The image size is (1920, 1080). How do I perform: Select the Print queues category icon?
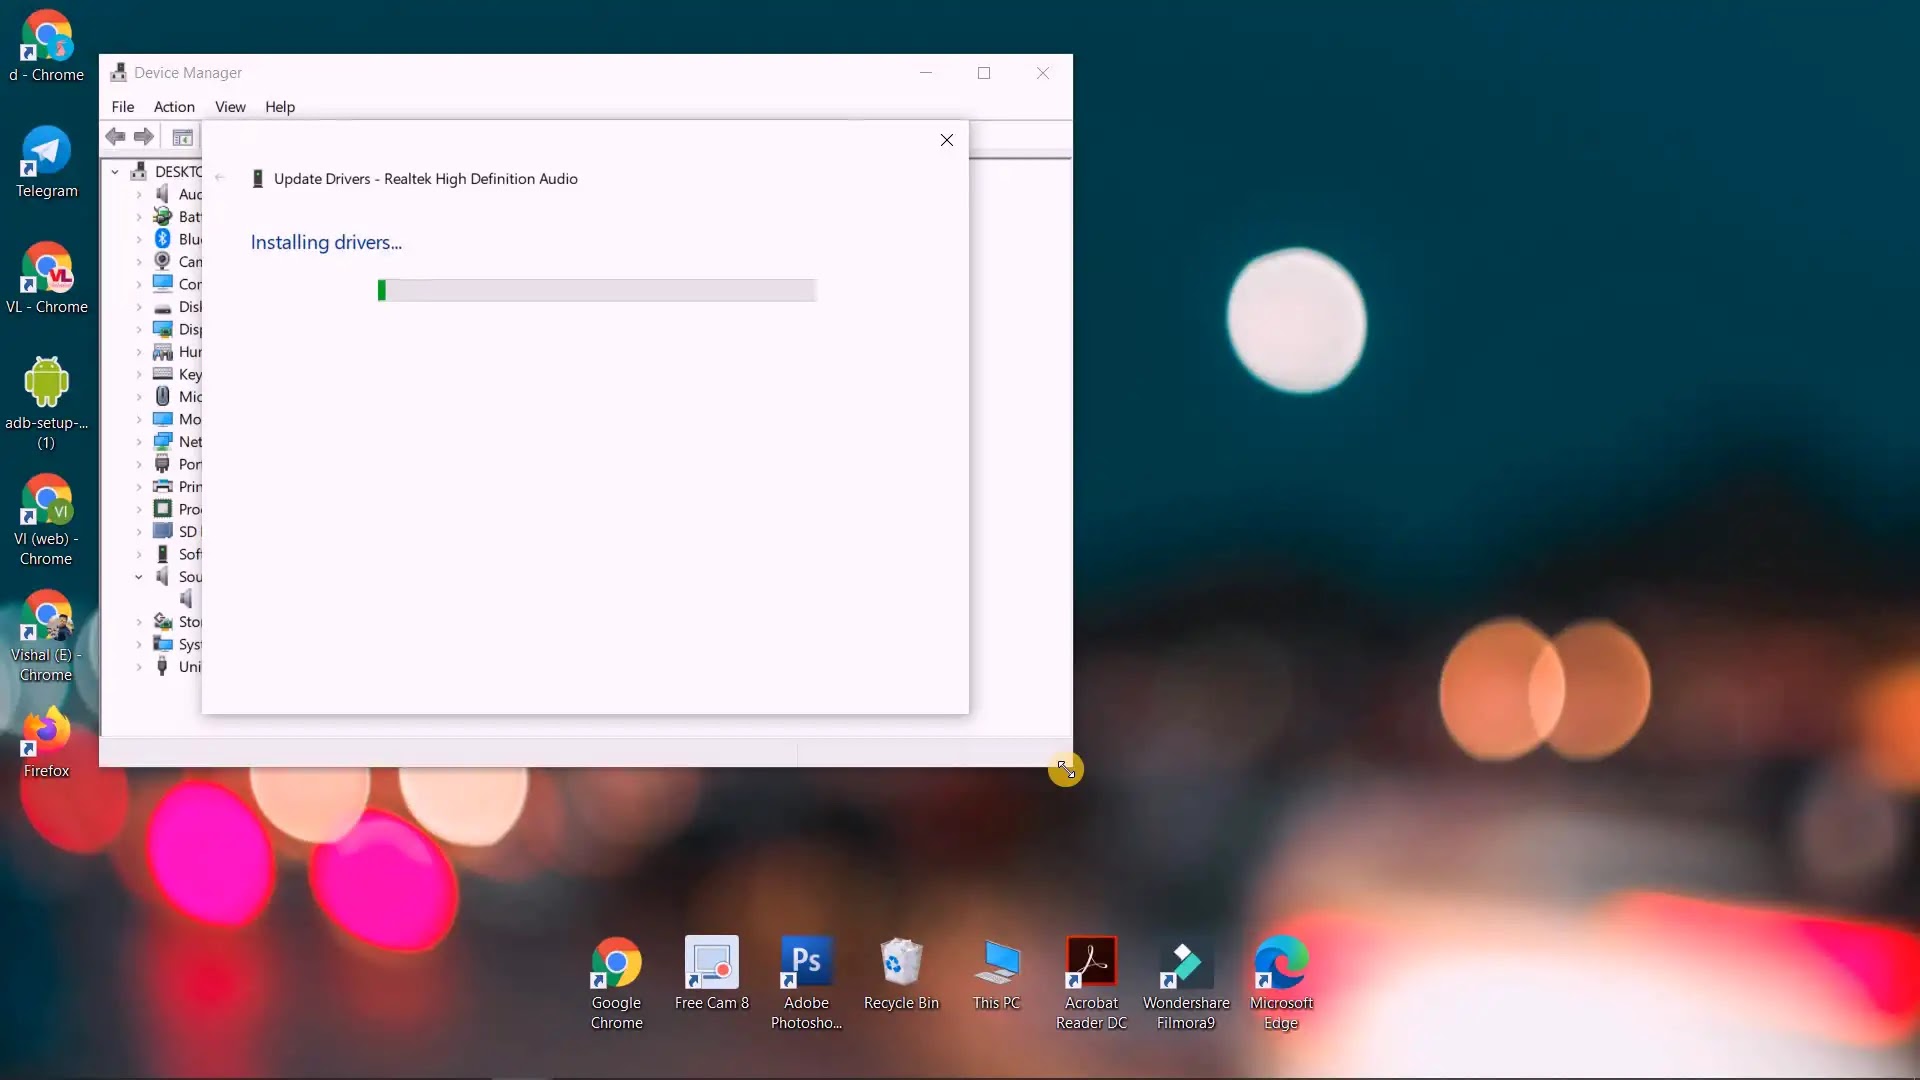[x=162, y=487]
